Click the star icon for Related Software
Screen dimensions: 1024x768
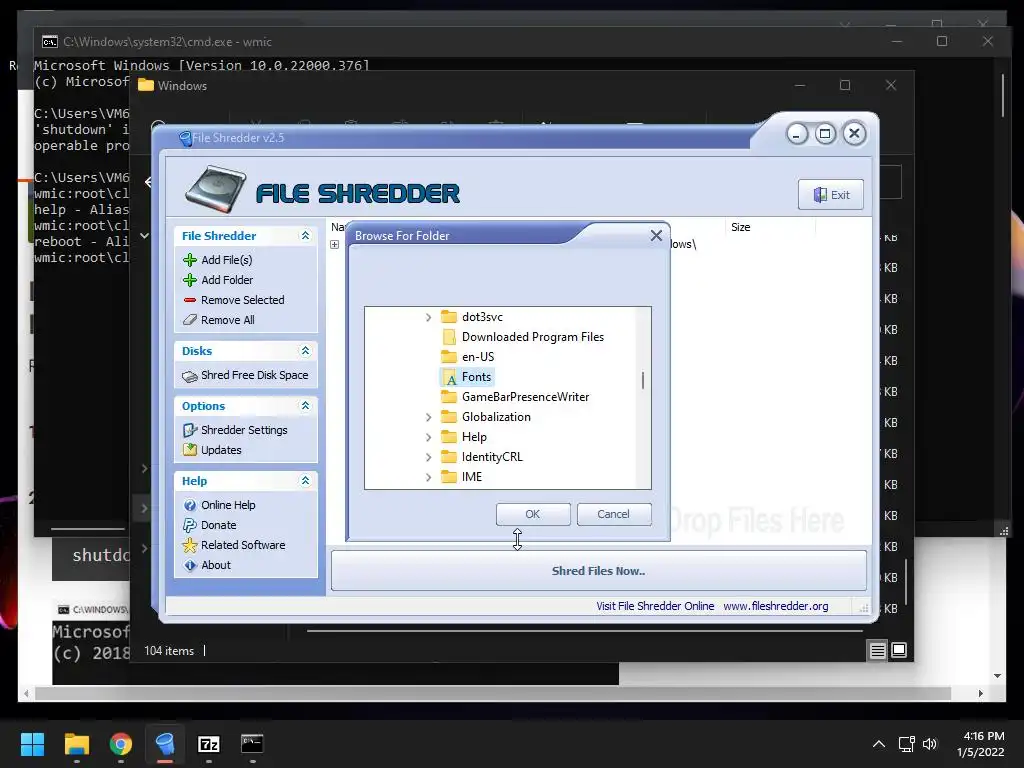pos(190,545)
